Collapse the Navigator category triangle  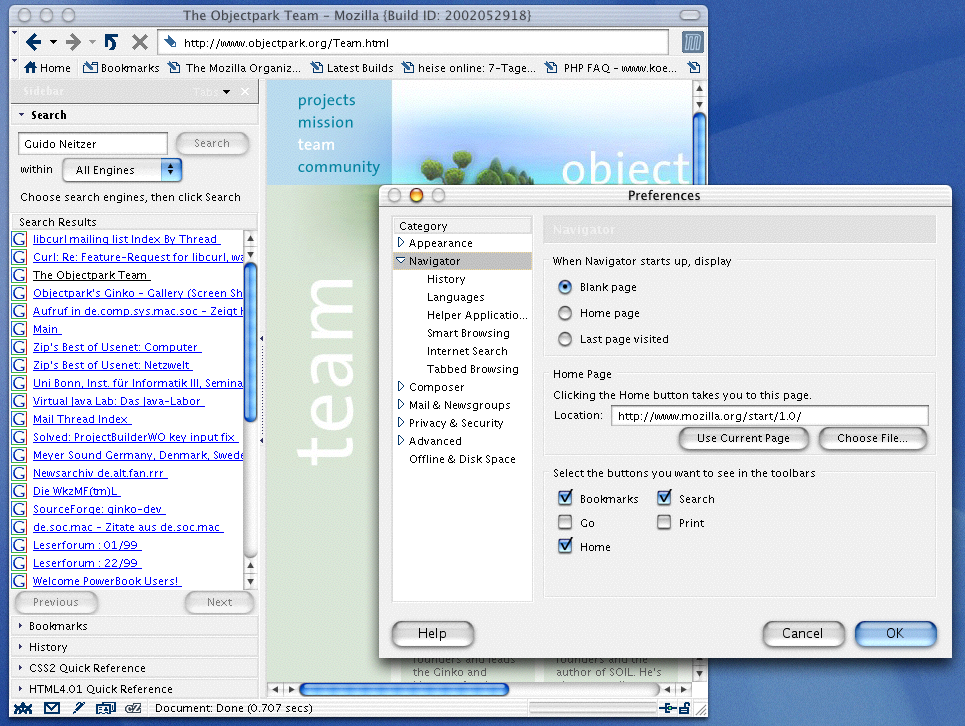pos(401,260)
